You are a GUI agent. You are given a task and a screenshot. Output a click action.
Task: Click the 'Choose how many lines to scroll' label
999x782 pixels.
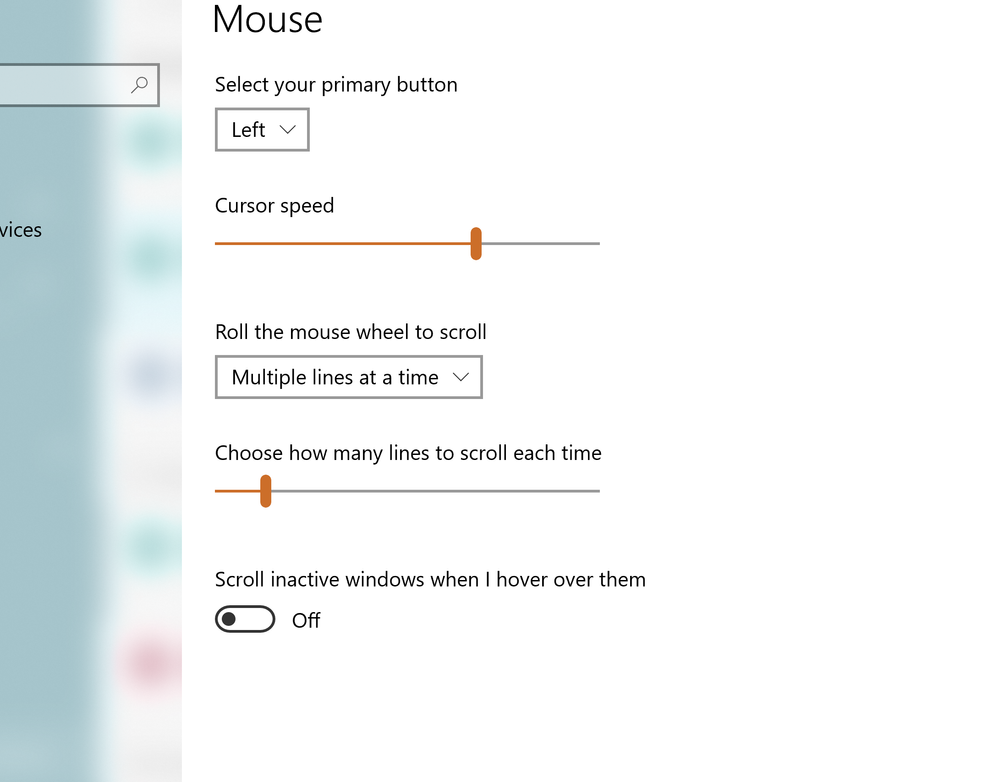[408, 453]
